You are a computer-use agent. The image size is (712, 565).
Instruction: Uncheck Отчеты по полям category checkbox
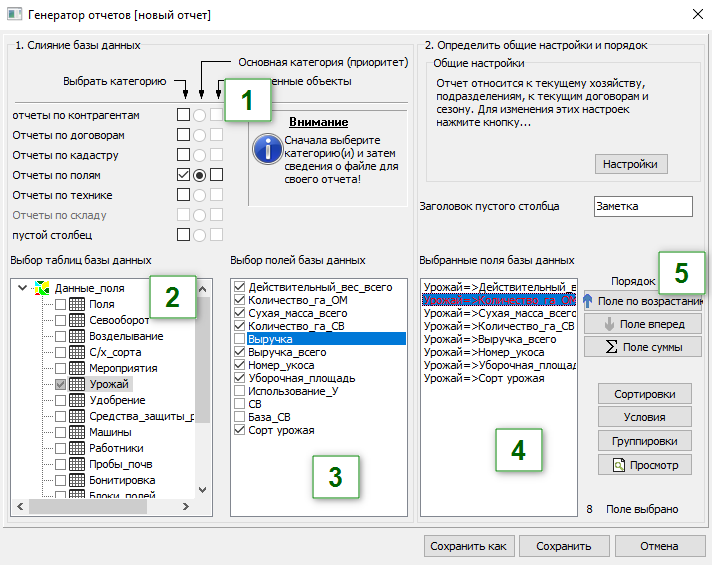coord(183,174)
